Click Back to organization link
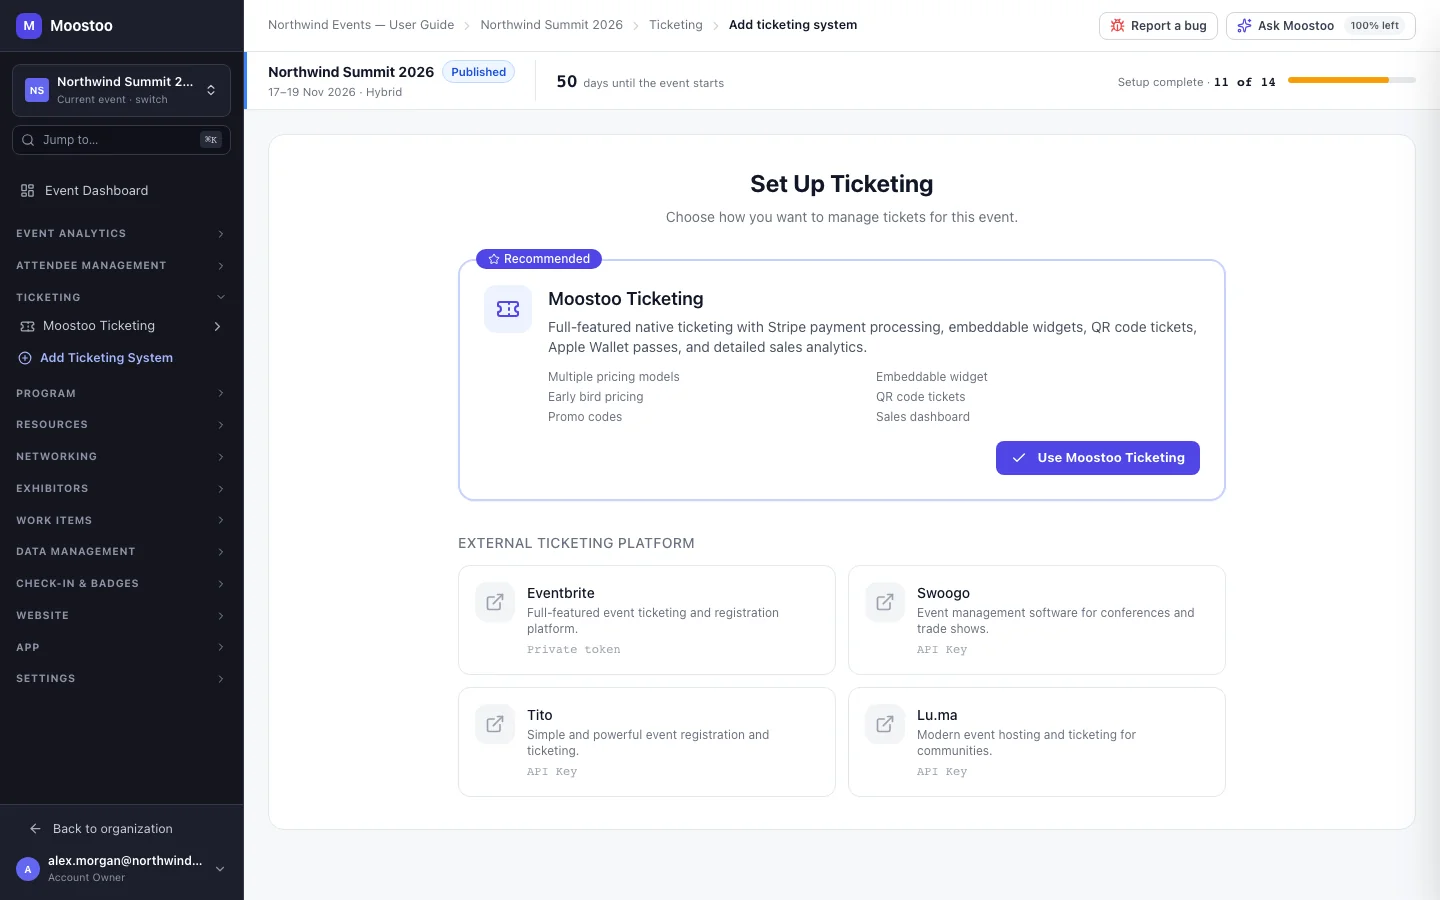Image resolution: width=1440 pixels, height=900 pixels. [x=122, y=828]
